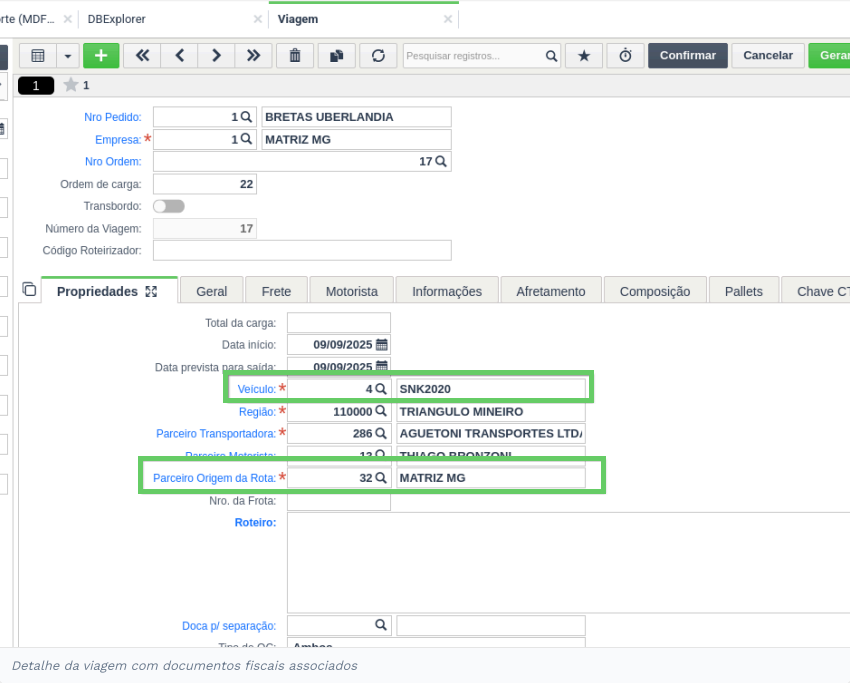
Task: Open the Frete tab
Action: [x=276, y=292]
